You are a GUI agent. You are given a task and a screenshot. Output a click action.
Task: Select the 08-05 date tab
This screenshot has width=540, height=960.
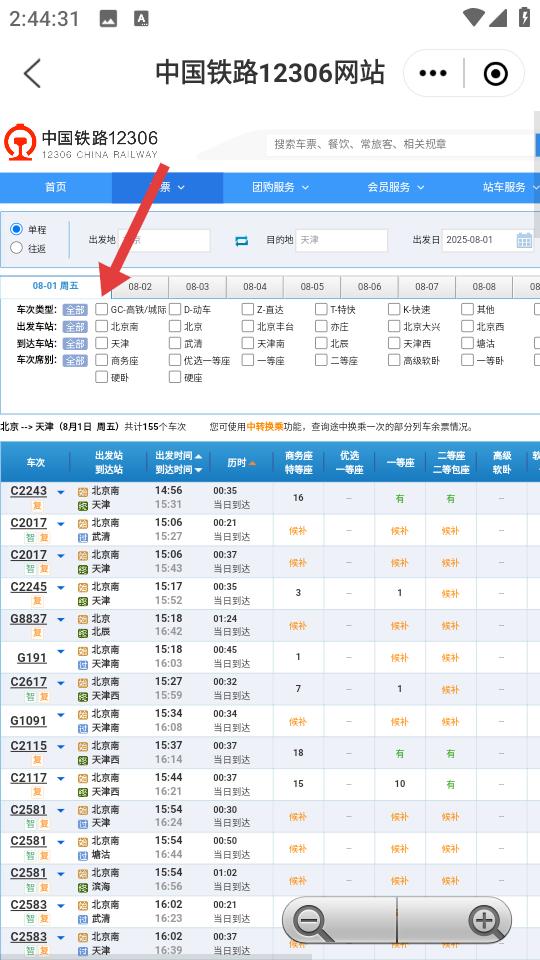point(312,287)
